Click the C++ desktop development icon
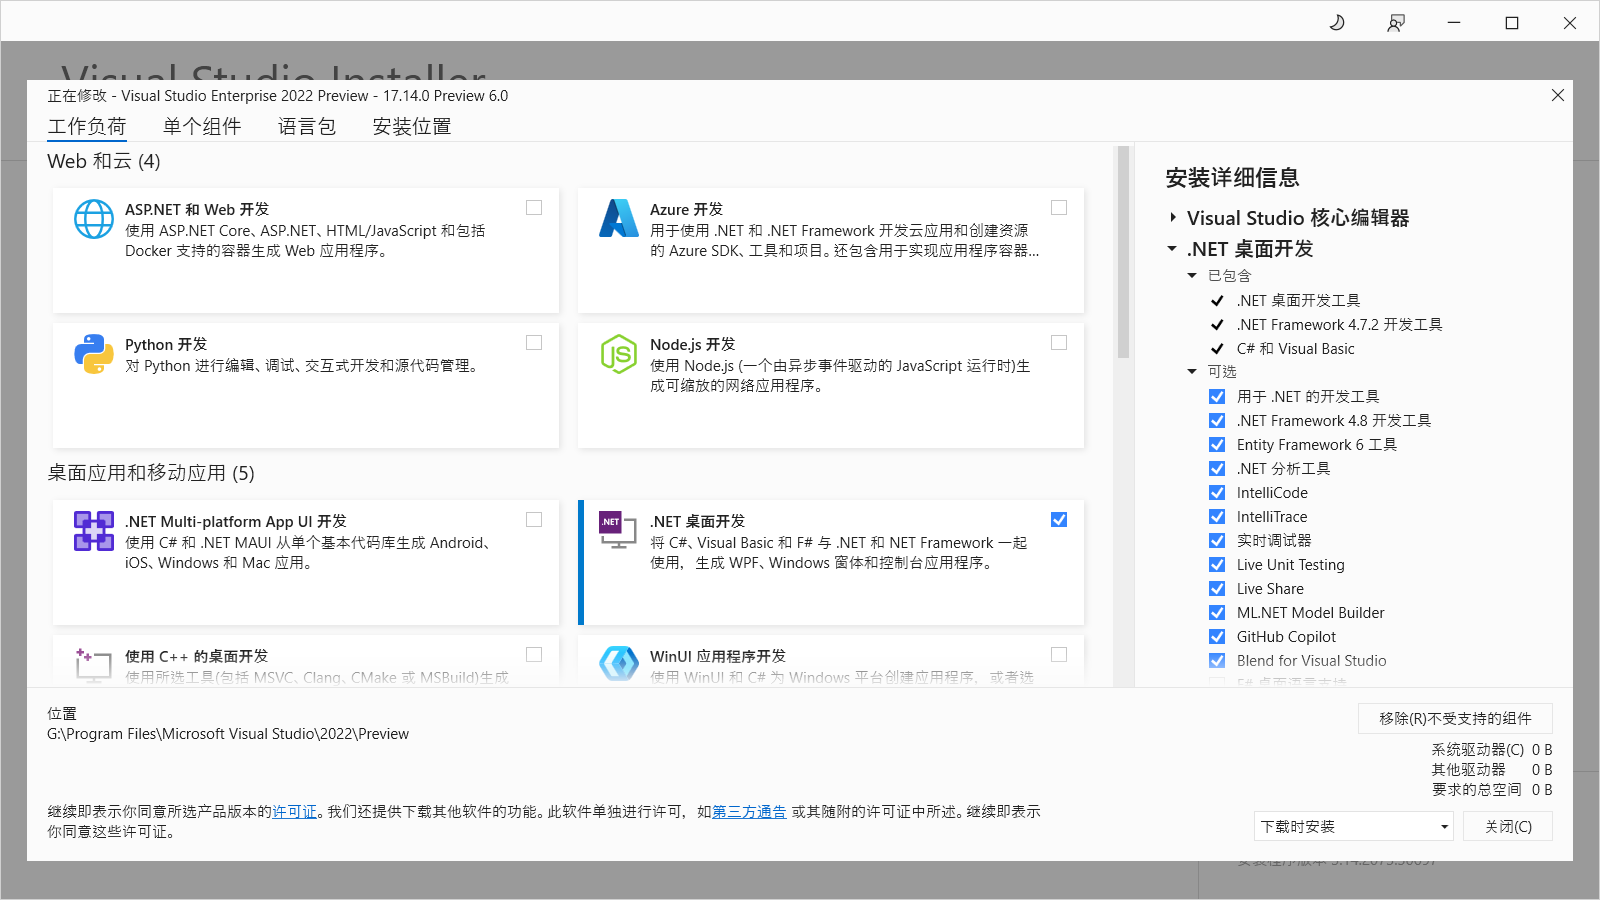 click(x=93, y=664)
